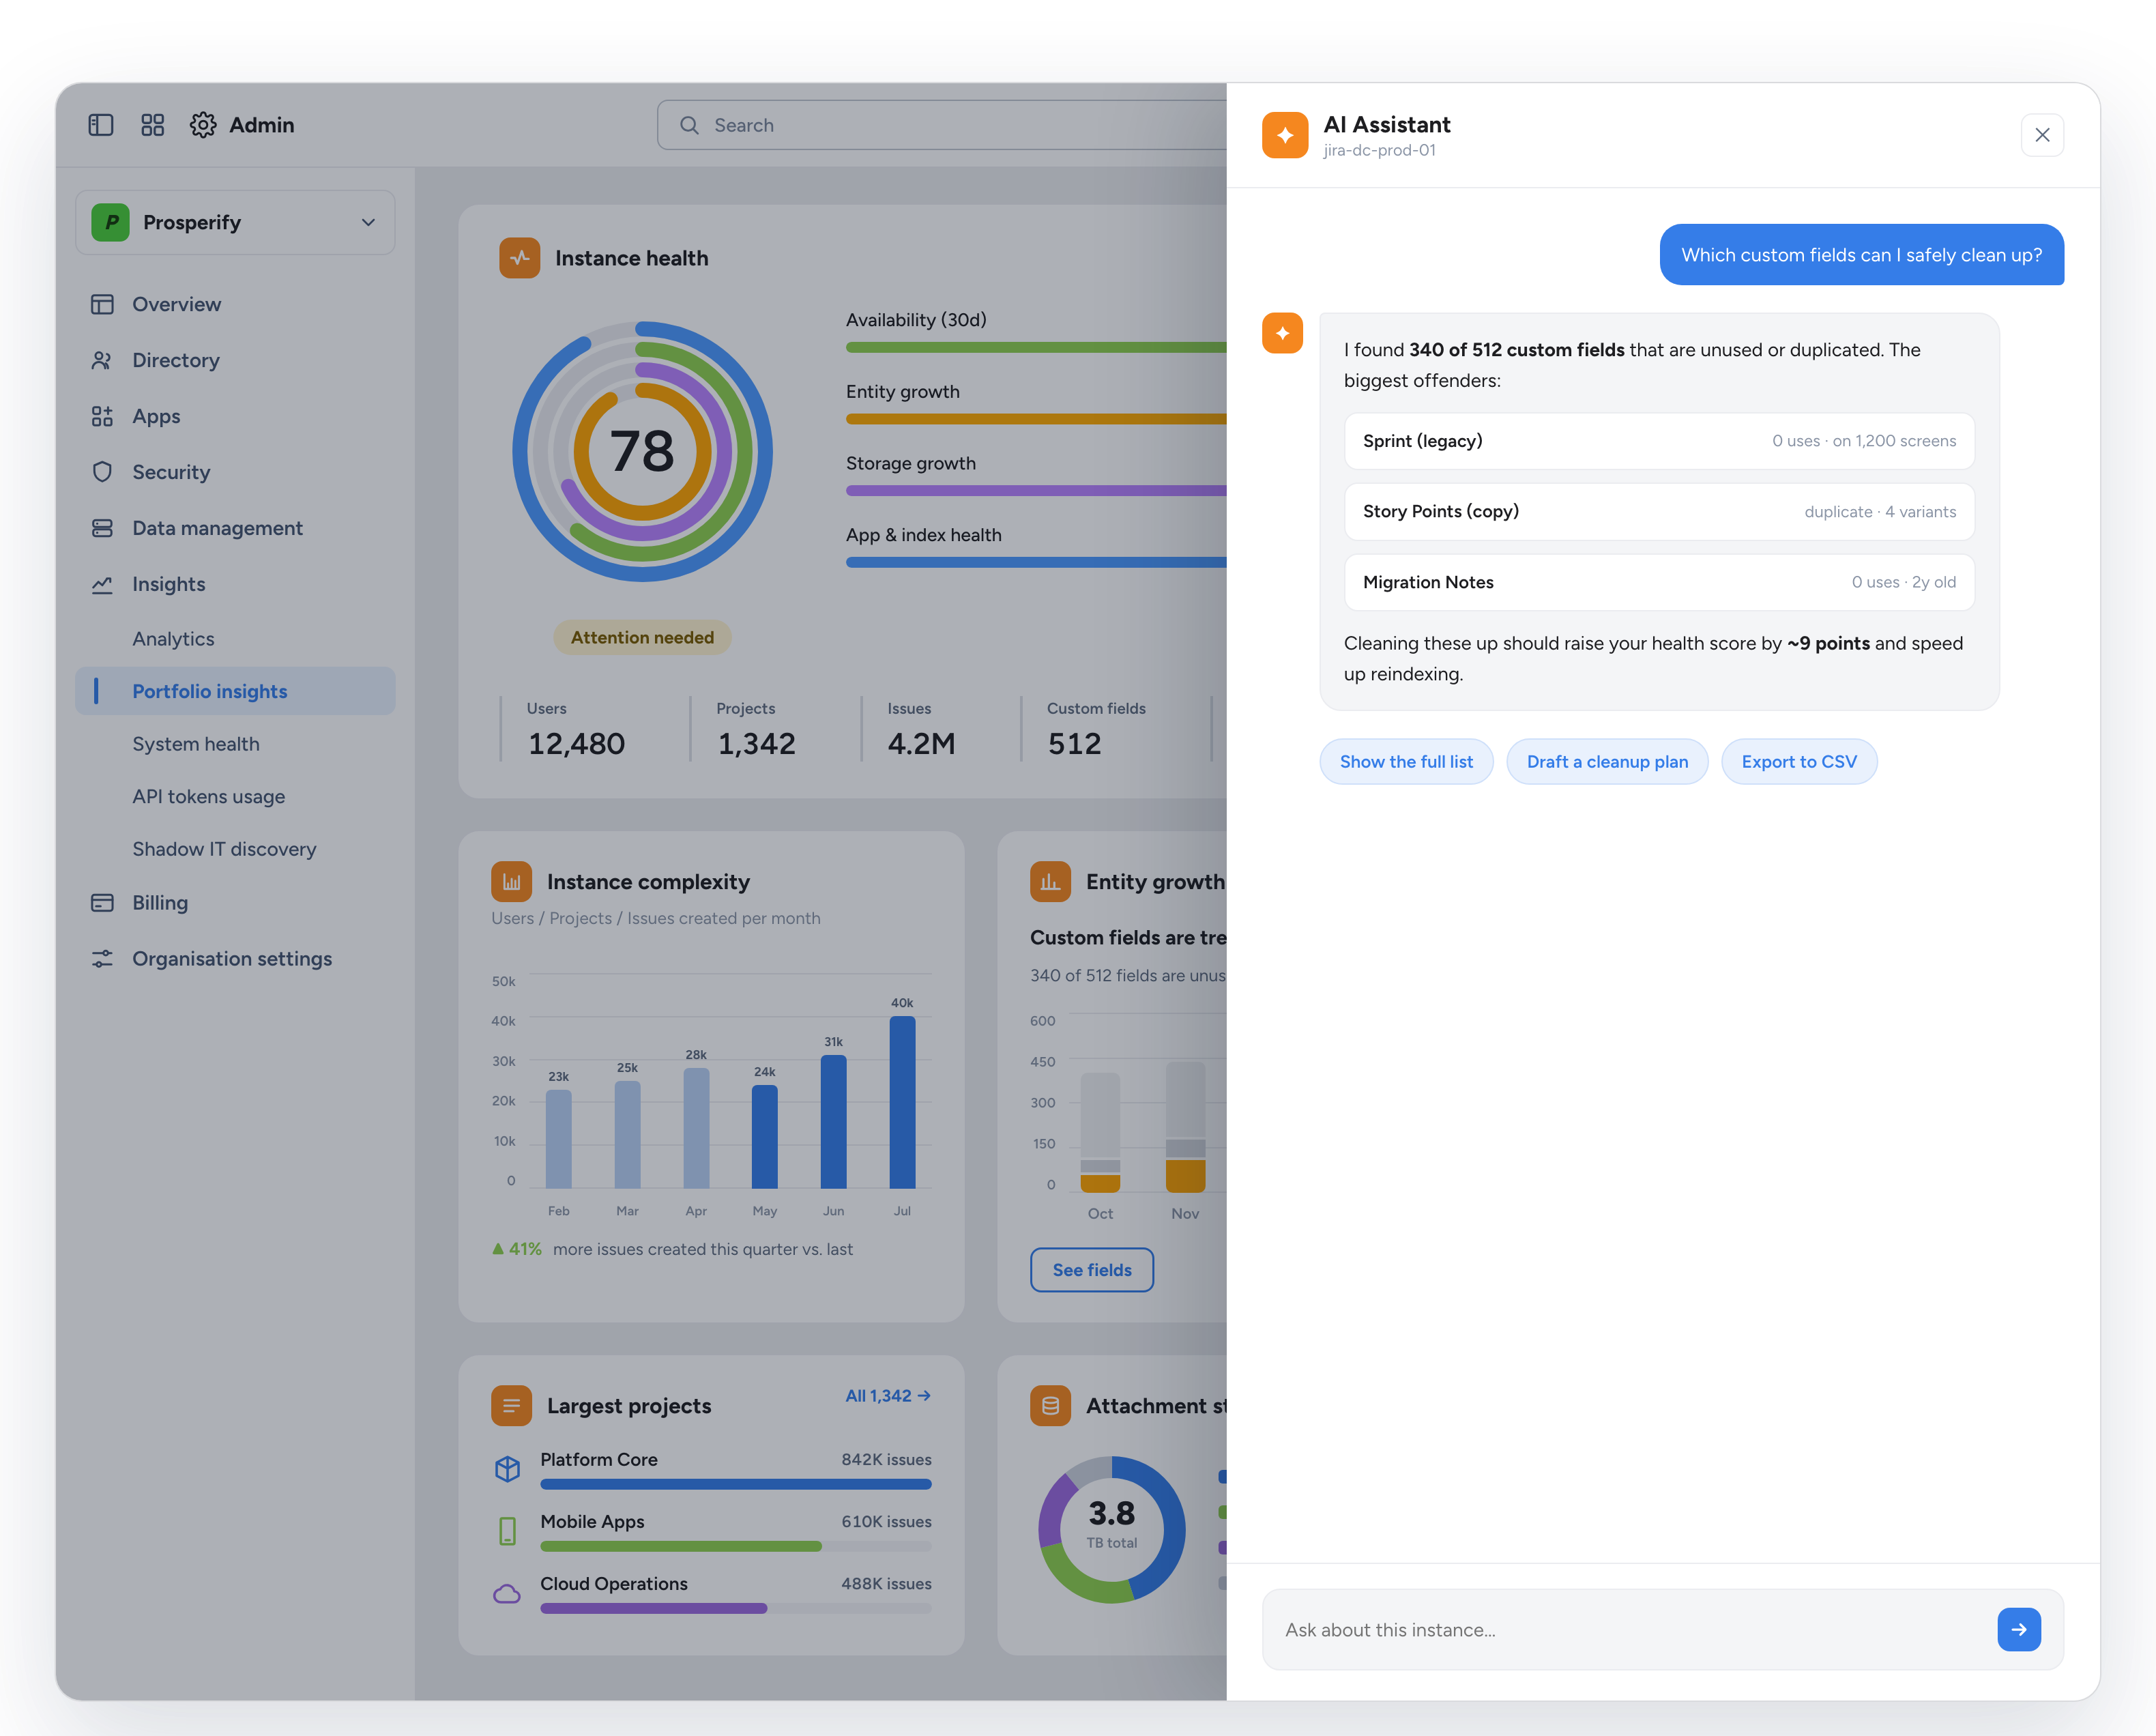This screenshot has height=1736, width=2156.
Task: Close the AI Assistant panel
Action: [x=2042, y=135]
